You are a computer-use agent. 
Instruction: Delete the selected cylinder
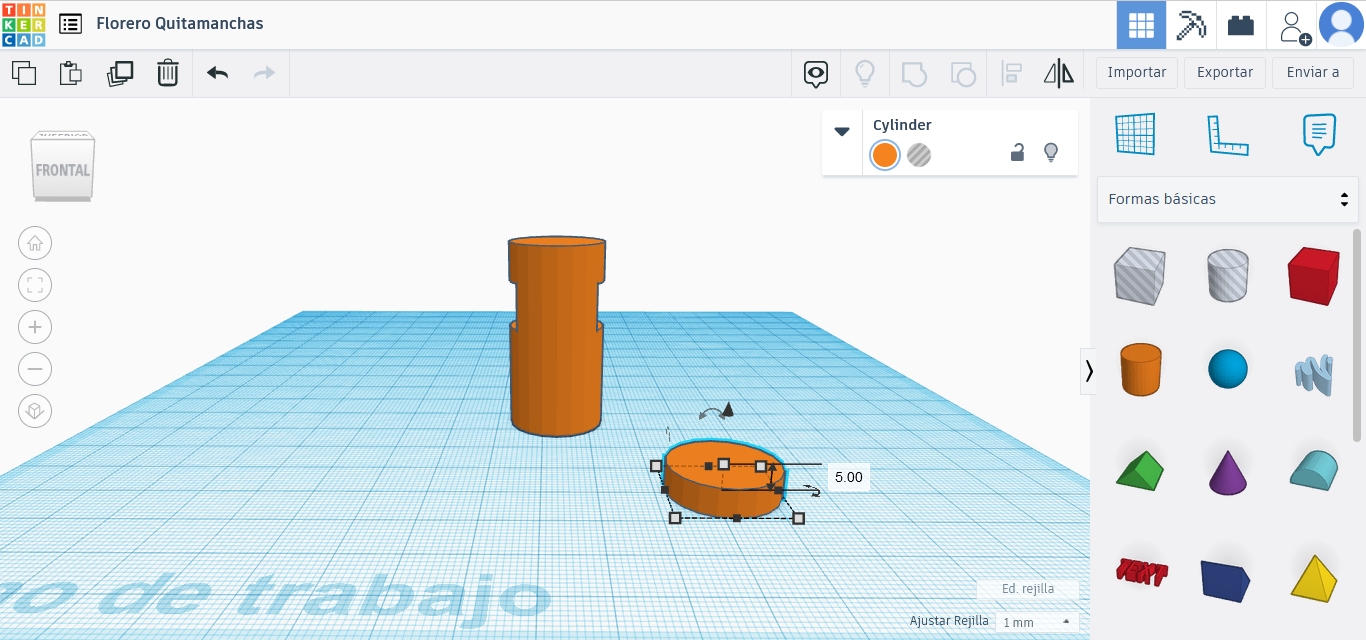[x=167, y=73]
